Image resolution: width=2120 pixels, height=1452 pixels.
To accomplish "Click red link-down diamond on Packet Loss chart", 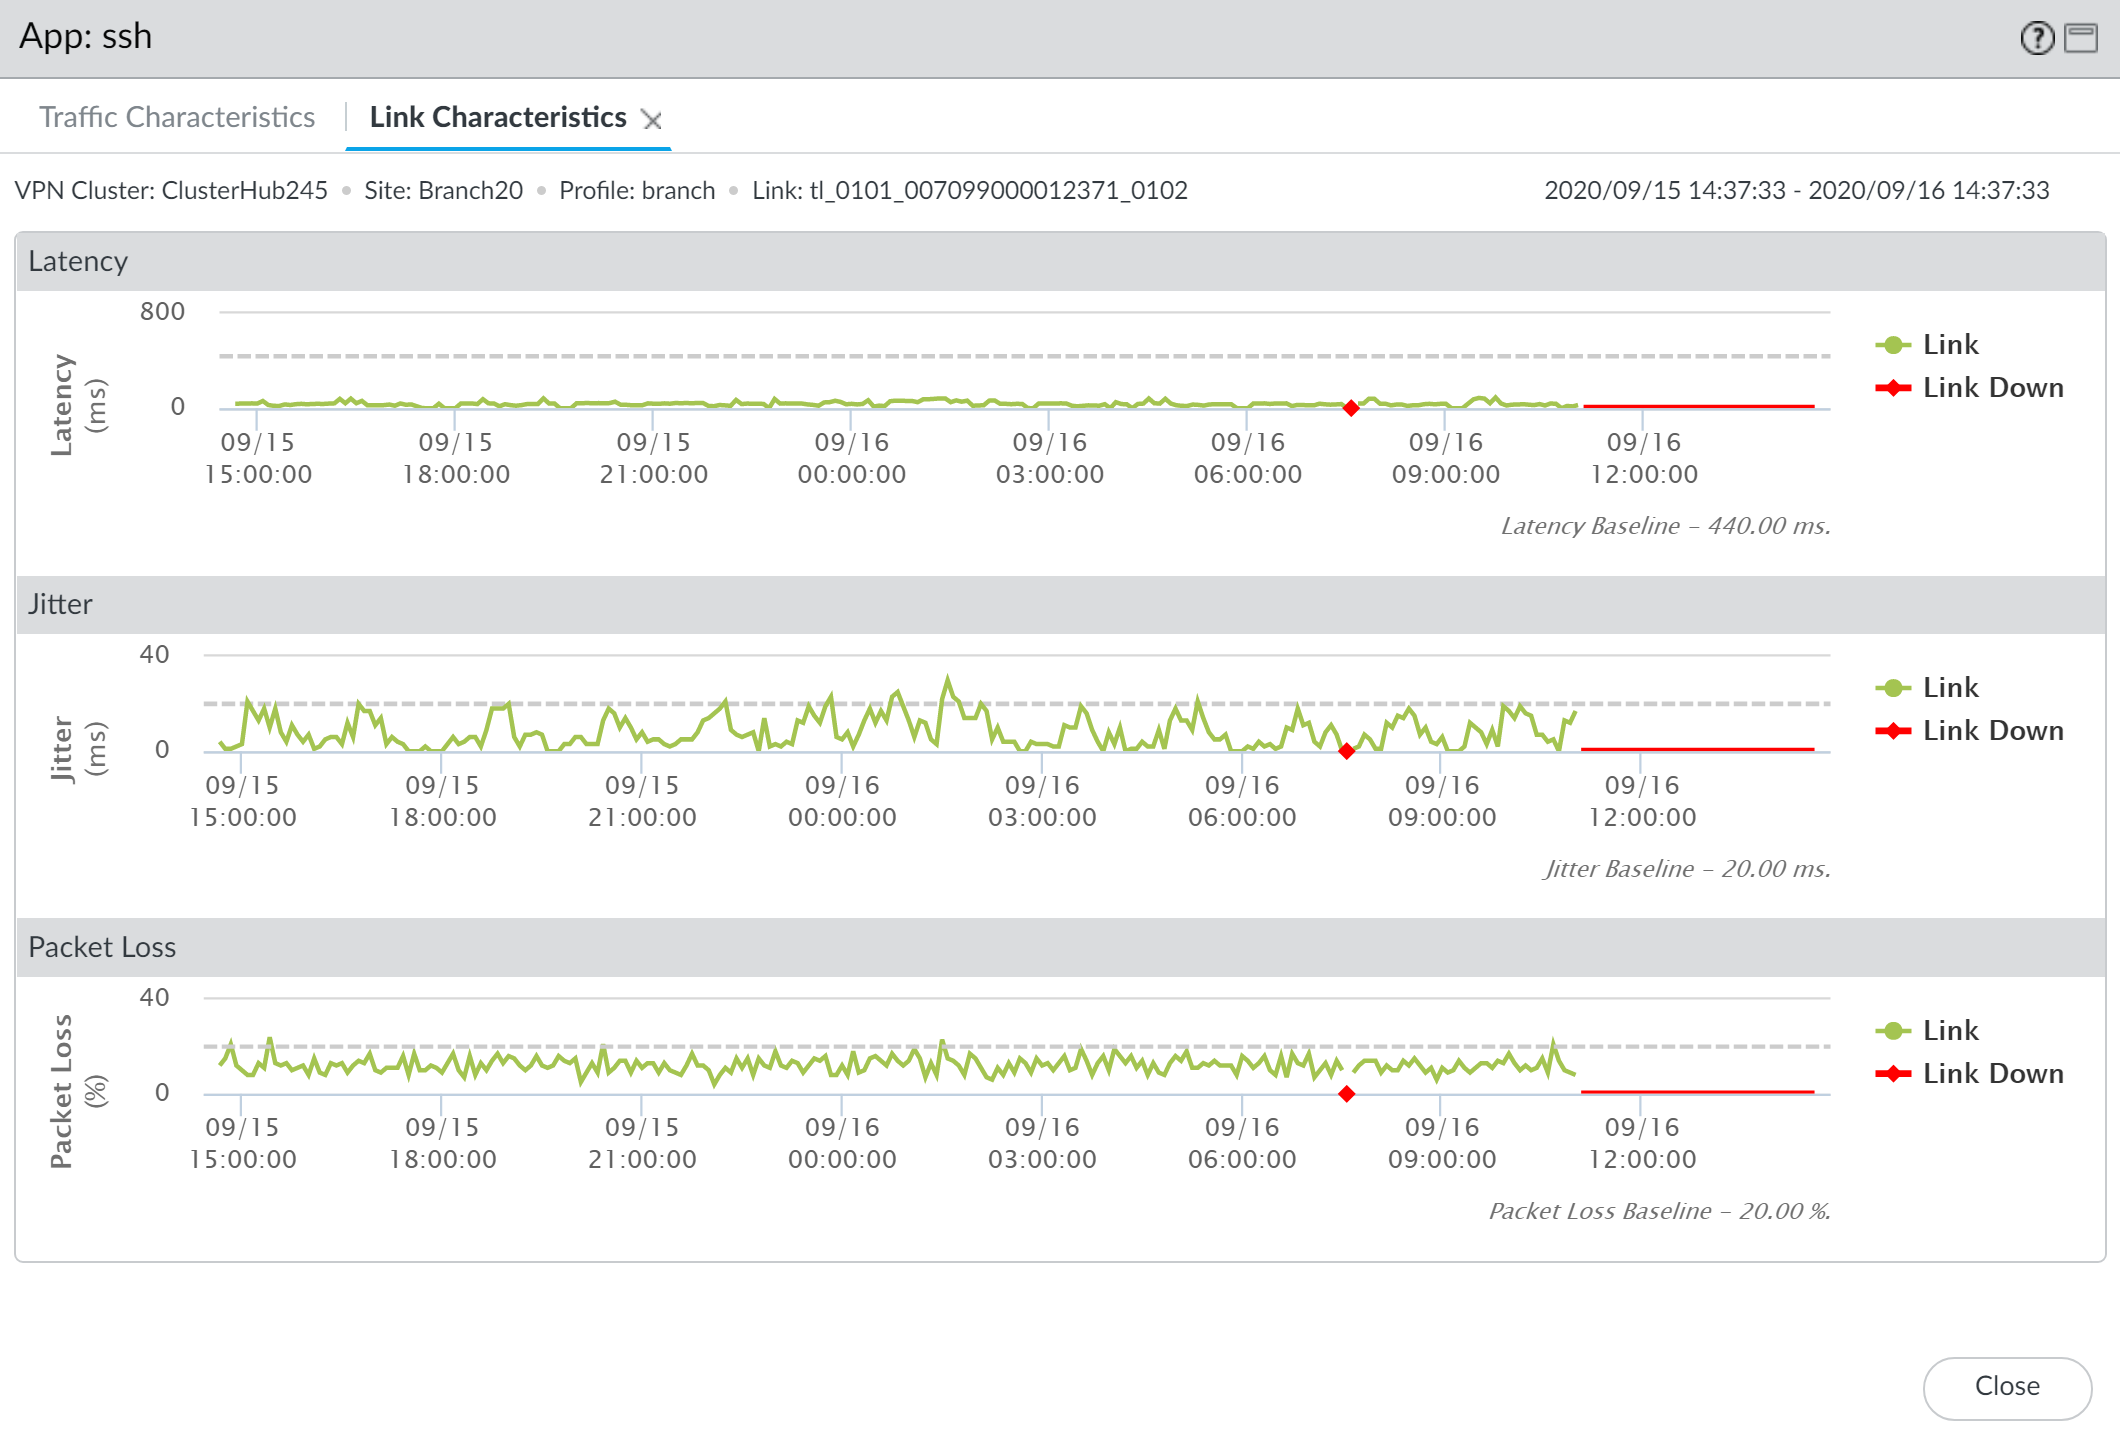I will 1347,1094.
